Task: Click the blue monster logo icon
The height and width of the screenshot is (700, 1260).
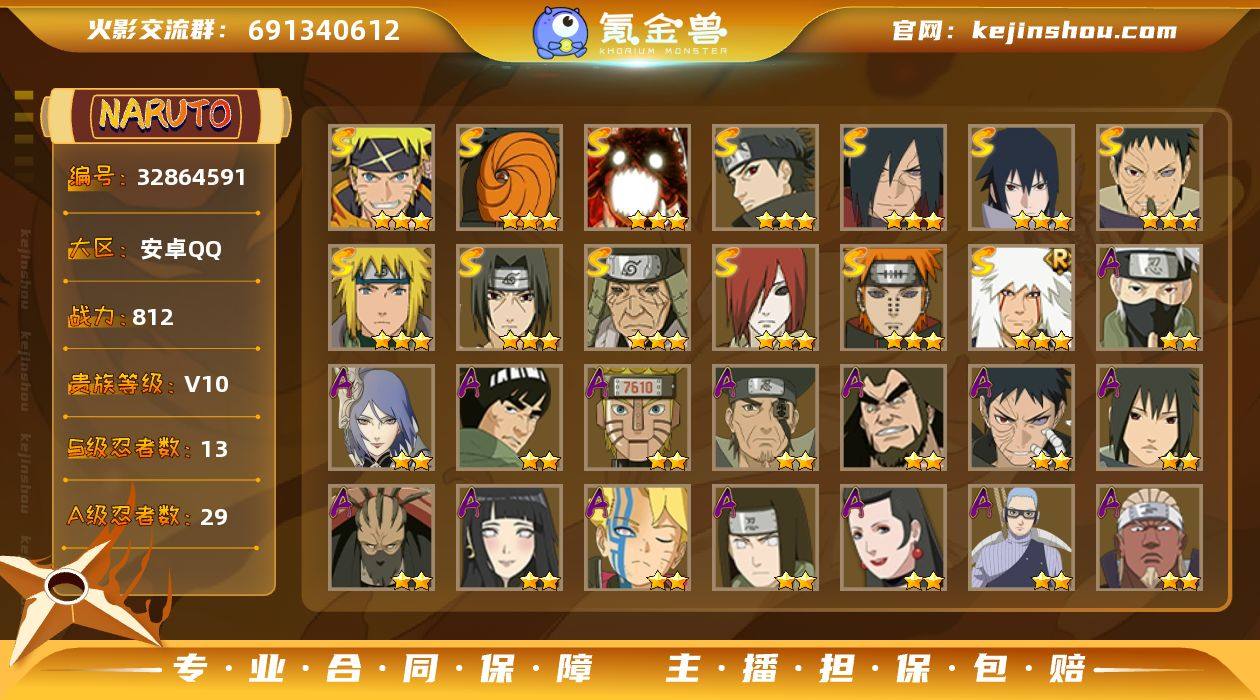Action: pos(560,31)
